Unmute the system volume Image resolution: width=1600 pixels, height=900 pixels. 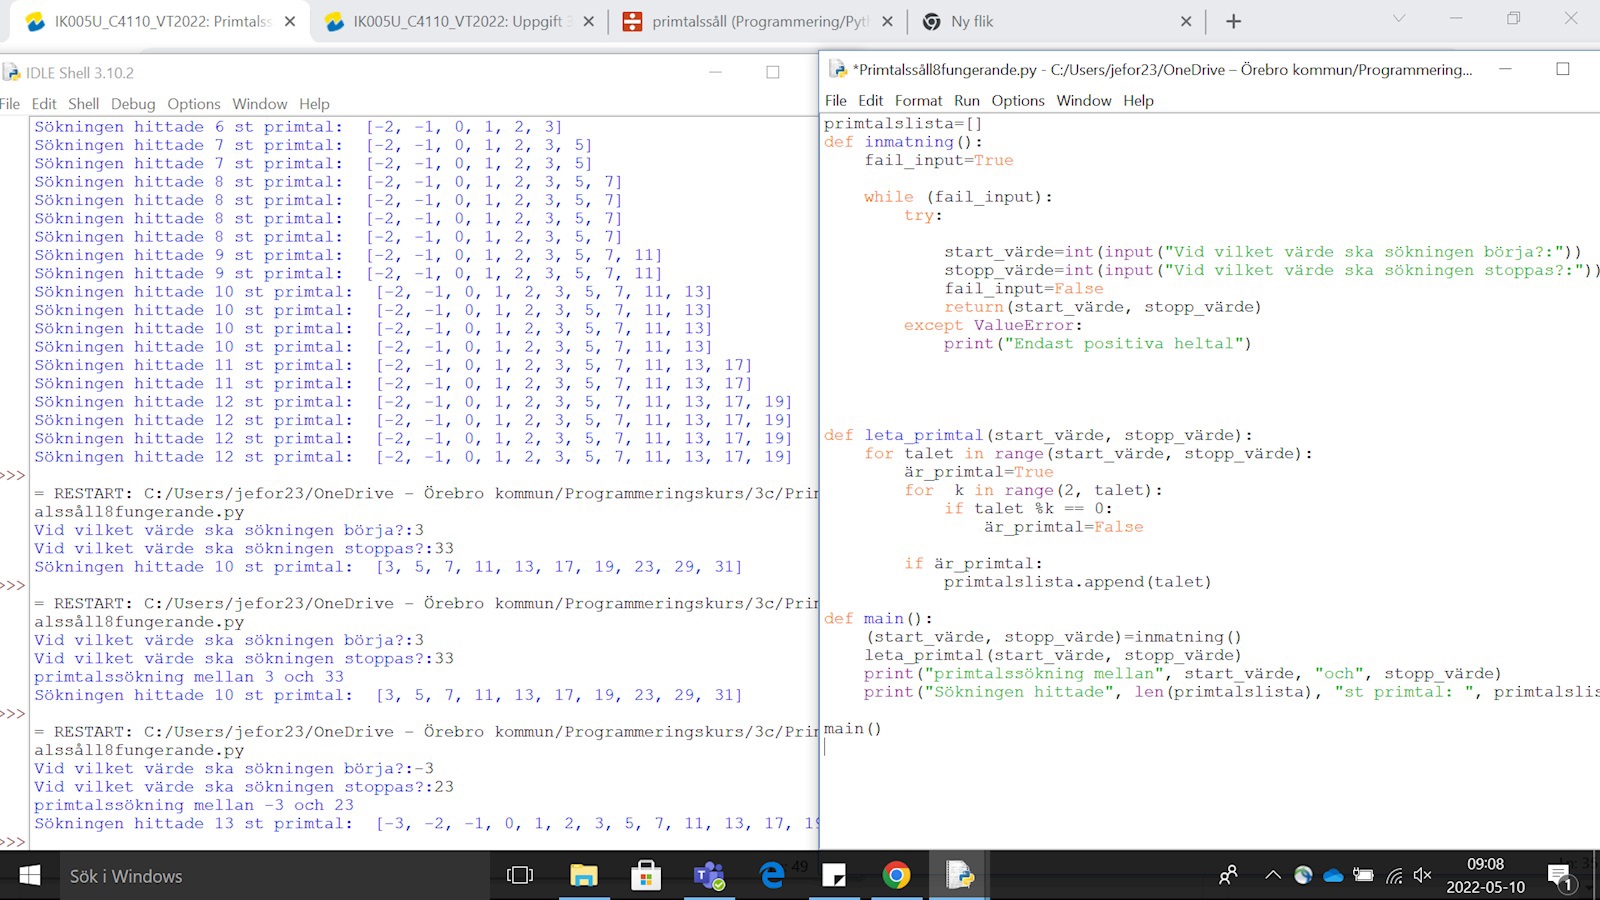coord(1423,875)
